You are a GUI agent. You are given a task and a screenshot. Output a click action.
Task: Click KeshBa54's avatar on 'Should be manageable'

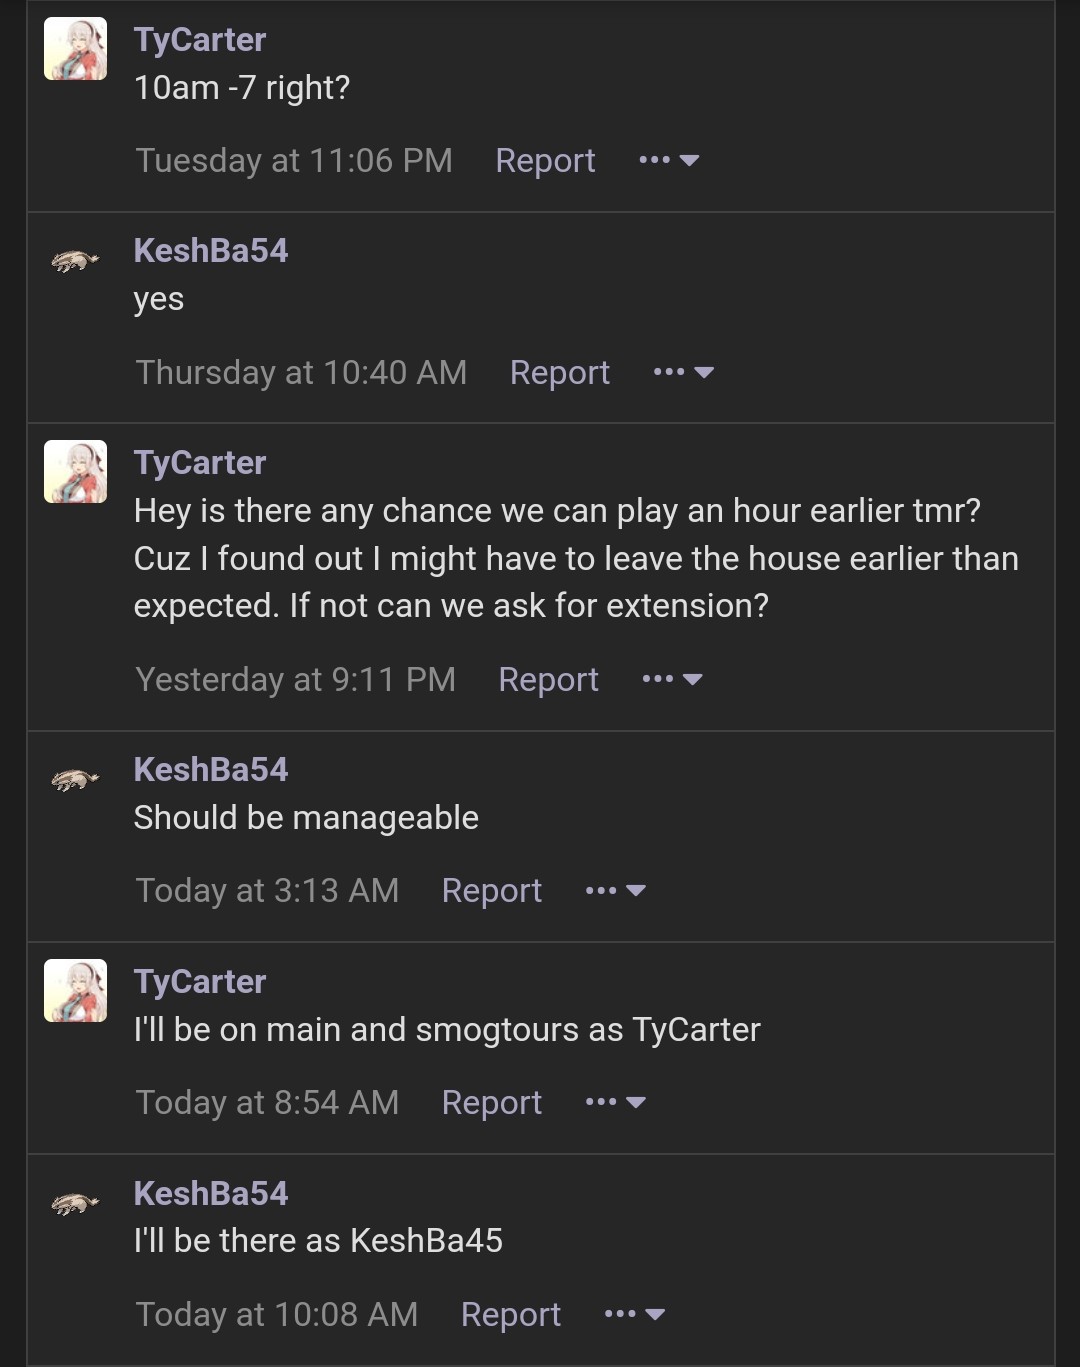75,780
